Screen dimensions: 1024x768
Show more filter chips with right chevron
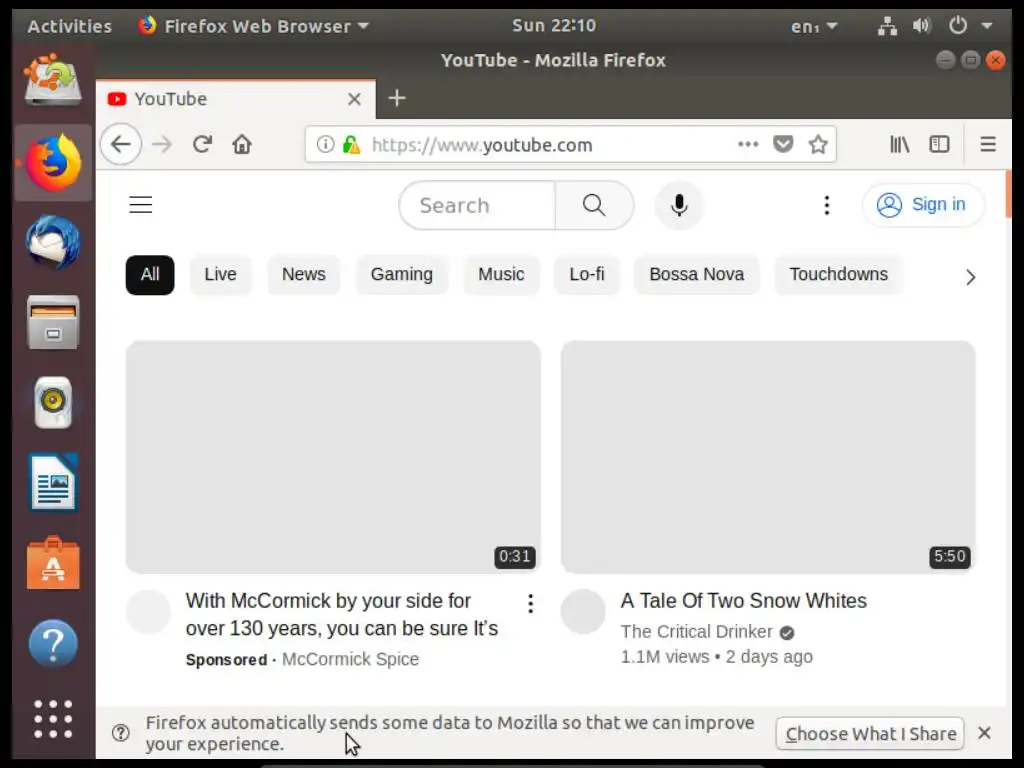tap(970, 278)
